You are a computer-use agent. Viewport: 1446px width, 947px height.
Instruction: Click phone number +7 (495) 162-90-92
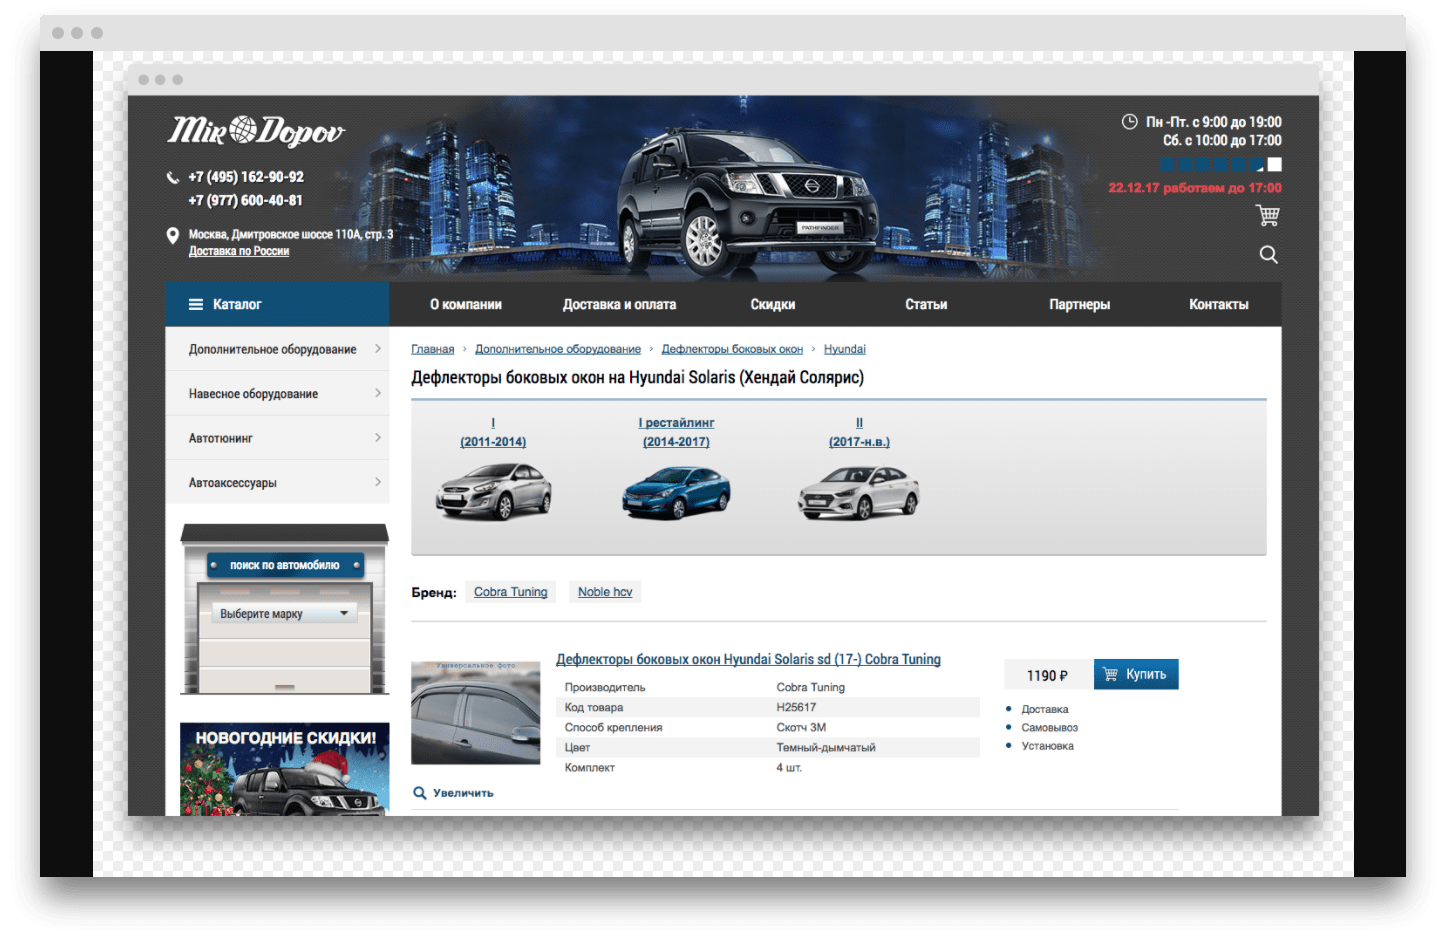tap(246, 177)
